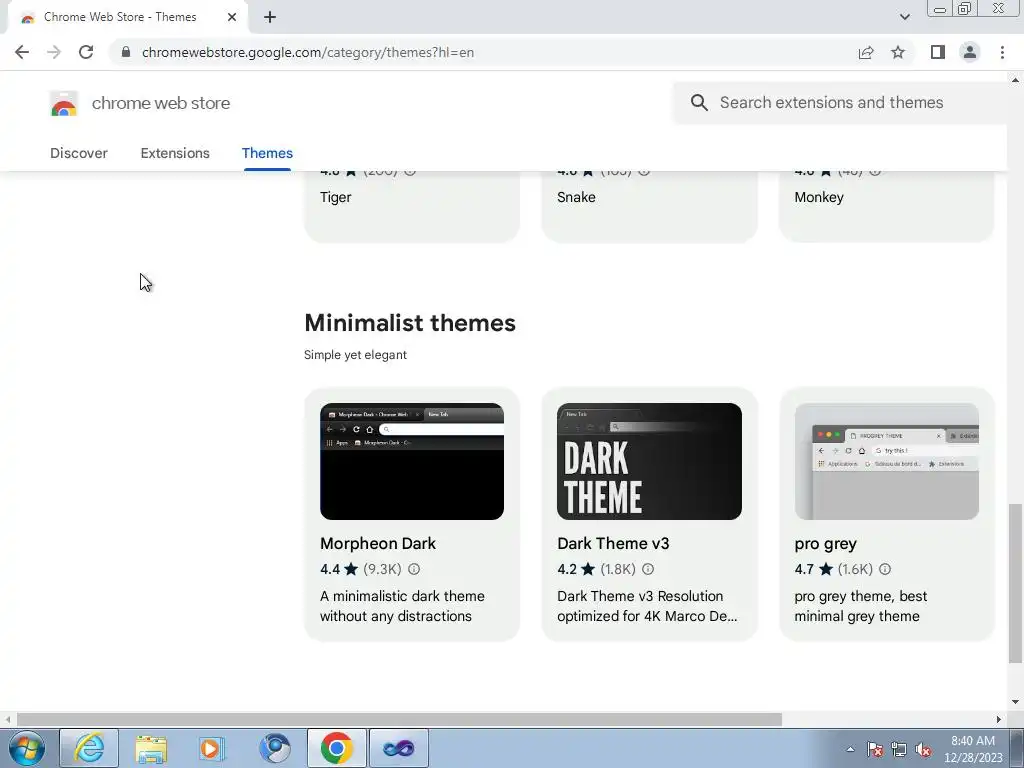Show hidden system tray icons
The image size is (1024, 768).
pos(850,750)
